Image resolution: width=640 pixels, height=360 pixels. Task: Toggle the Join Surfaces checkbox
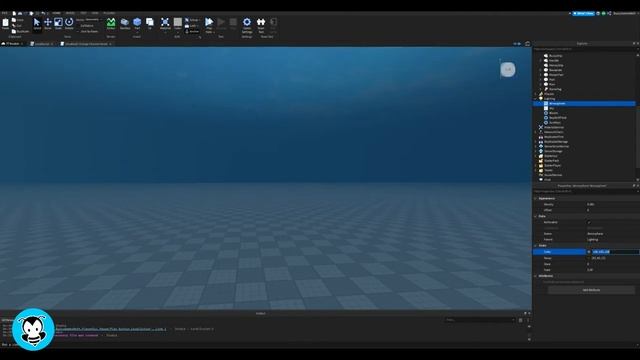tap(78, 31)
